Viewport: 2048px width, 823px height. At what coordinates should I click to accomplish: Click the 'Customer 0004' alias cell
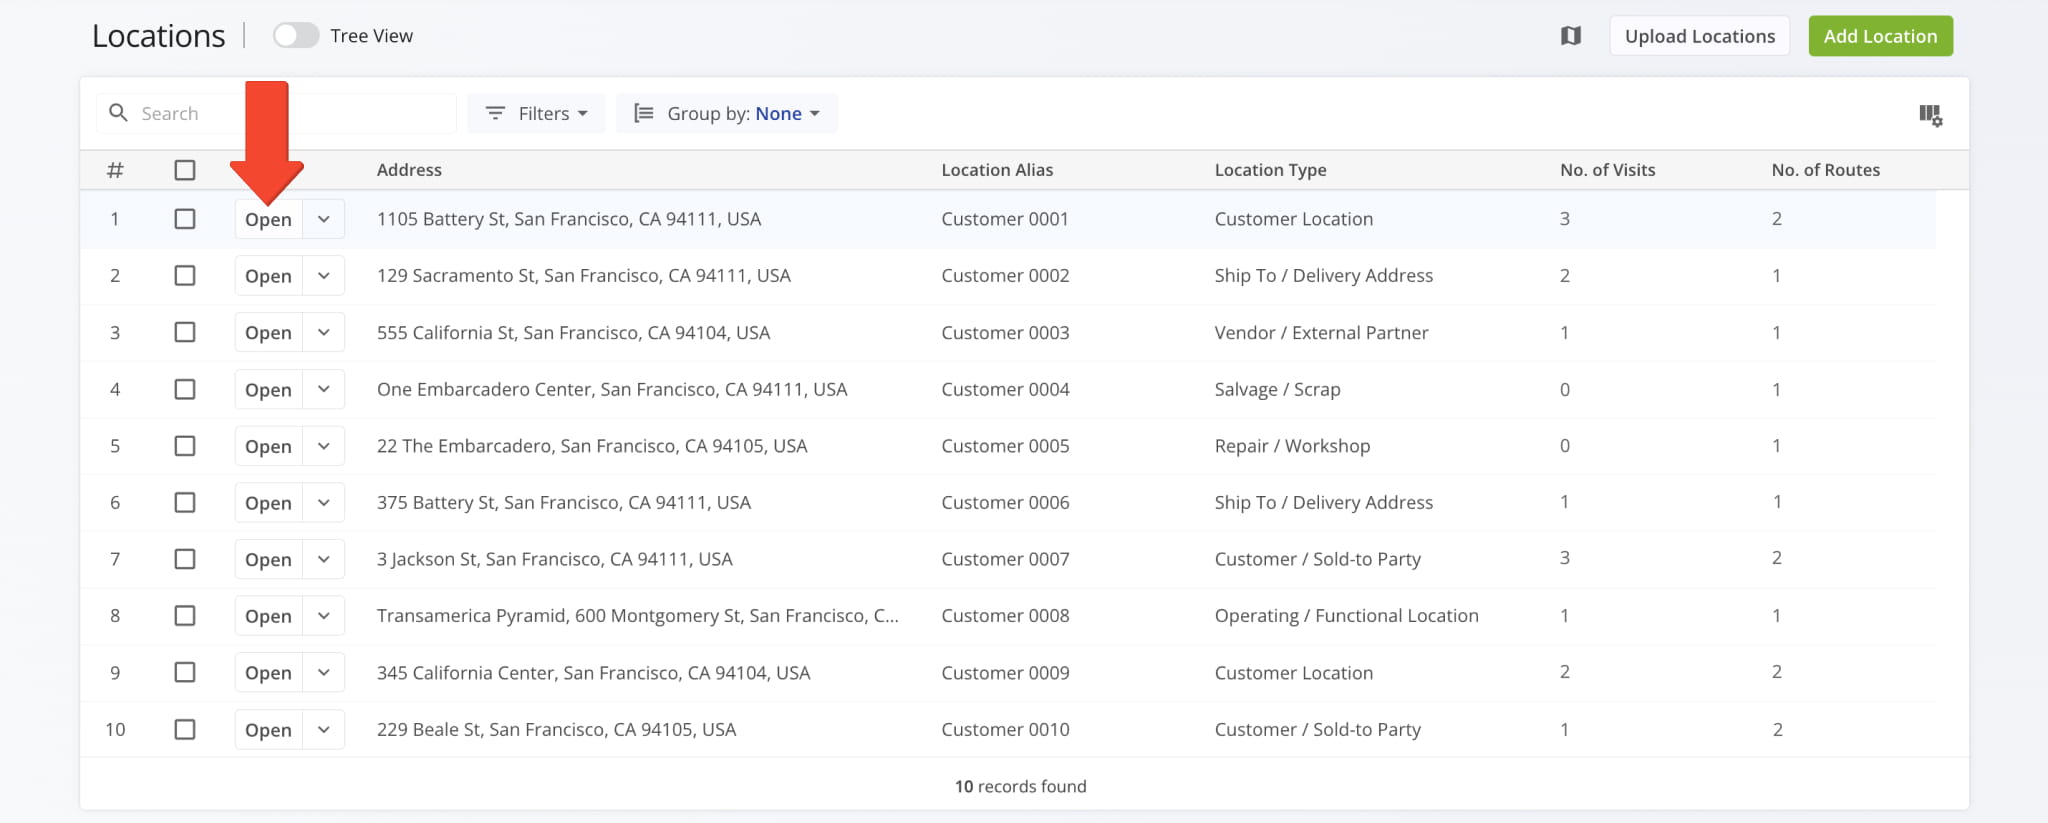tap(1005, 389)
